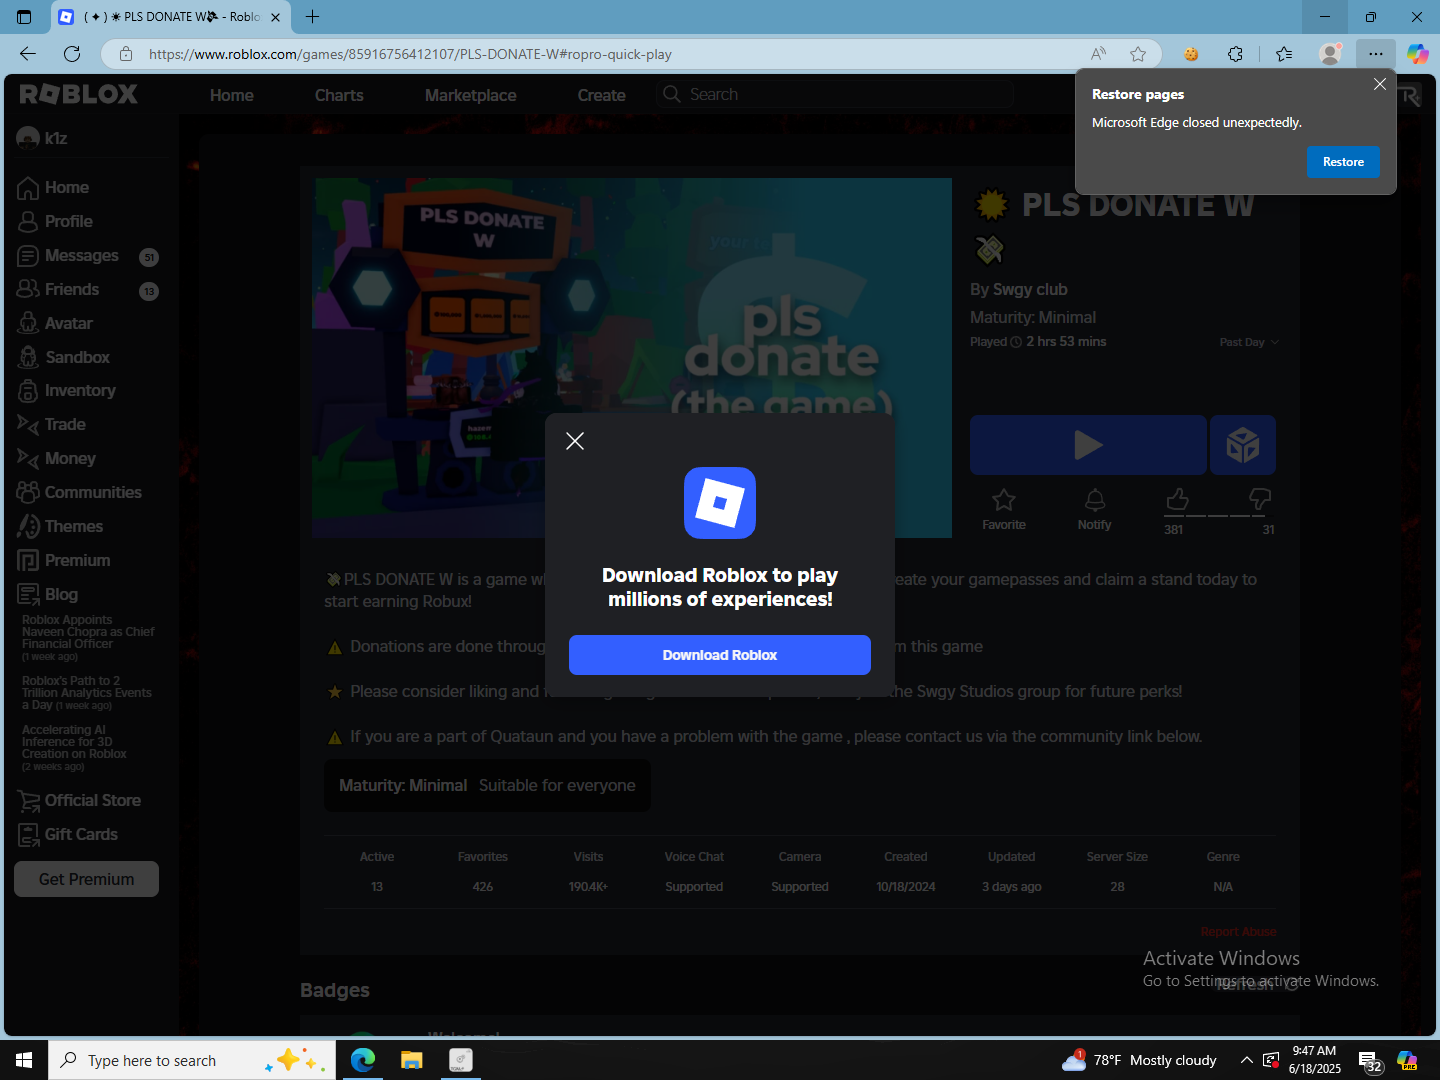The height and width of the screenshot is (1080, 1440).
Task: Dislike the game with thumbs down
Action: click(1260, 498)
